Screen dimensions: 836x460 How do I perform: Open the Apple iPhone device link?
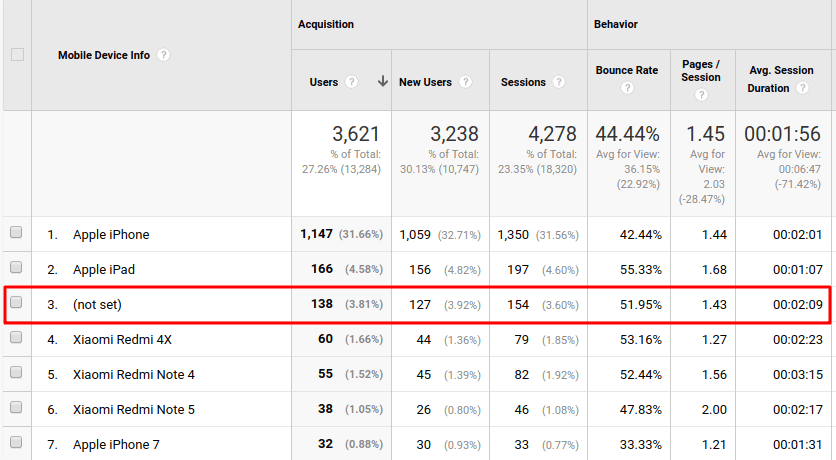(x=111, y=235)
